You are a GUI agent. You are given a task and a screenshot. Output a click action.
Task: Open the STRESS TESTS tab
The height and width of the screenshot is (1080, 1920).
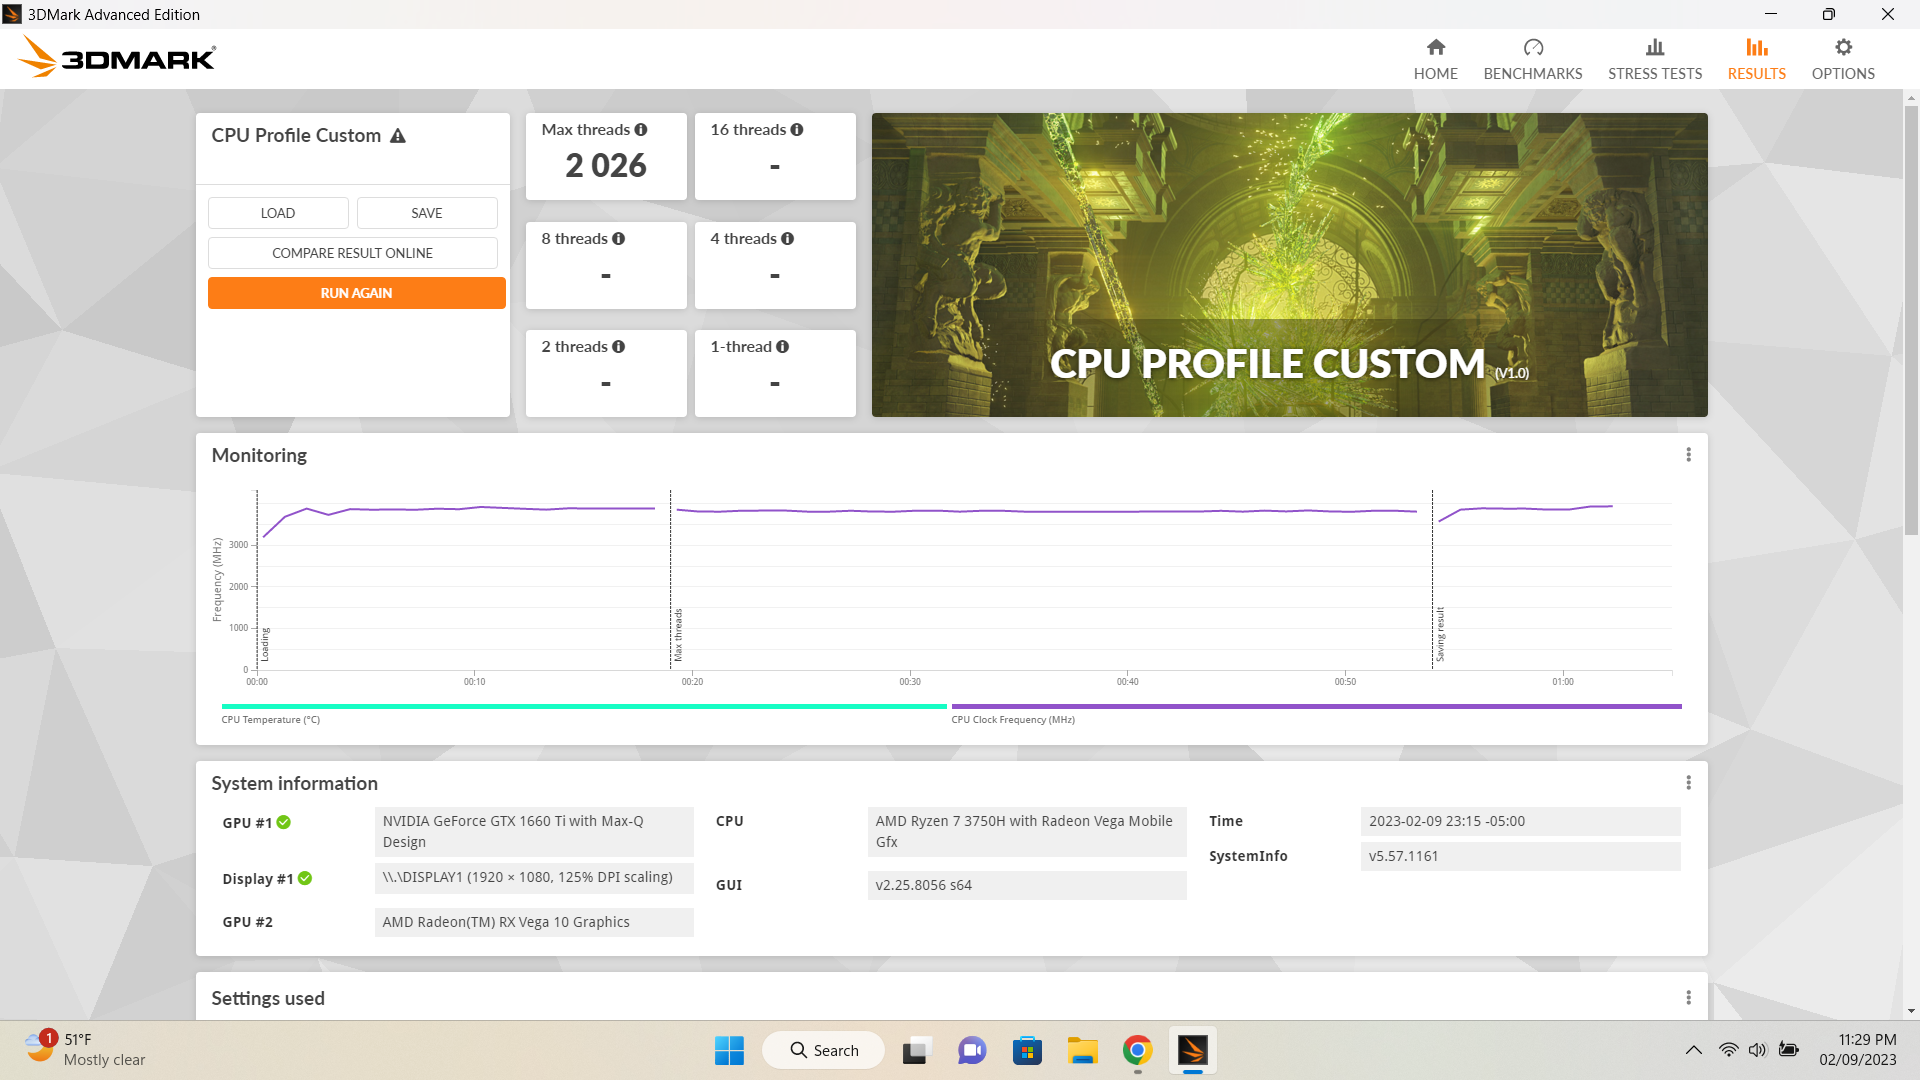click(x=1654, y=59)
